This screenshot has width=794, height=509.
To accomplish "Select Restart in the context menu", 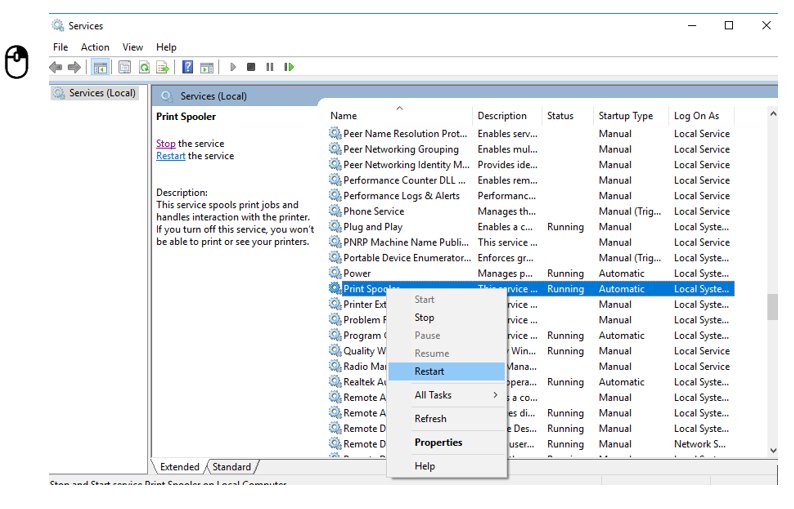I will click(x=429, y=371).
